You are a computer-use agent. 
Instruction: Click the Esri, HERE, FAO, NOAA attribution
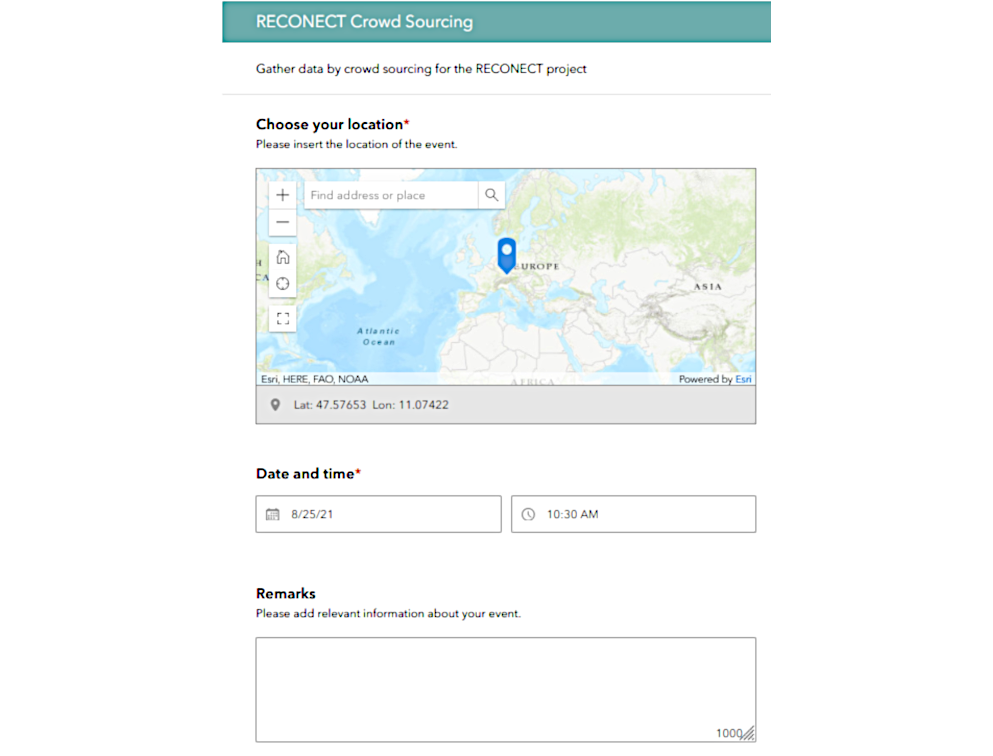(314, 379)
